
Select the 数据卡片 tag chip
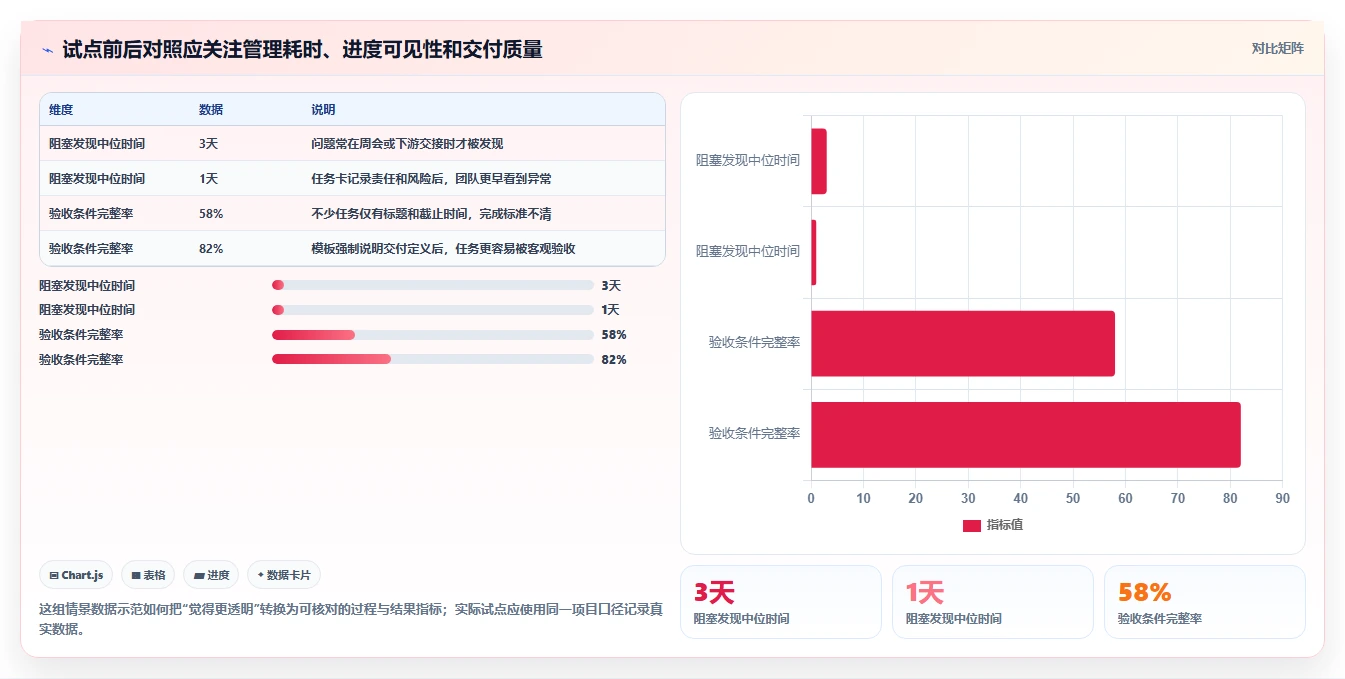pyautogui.click(x=284, y=575)
